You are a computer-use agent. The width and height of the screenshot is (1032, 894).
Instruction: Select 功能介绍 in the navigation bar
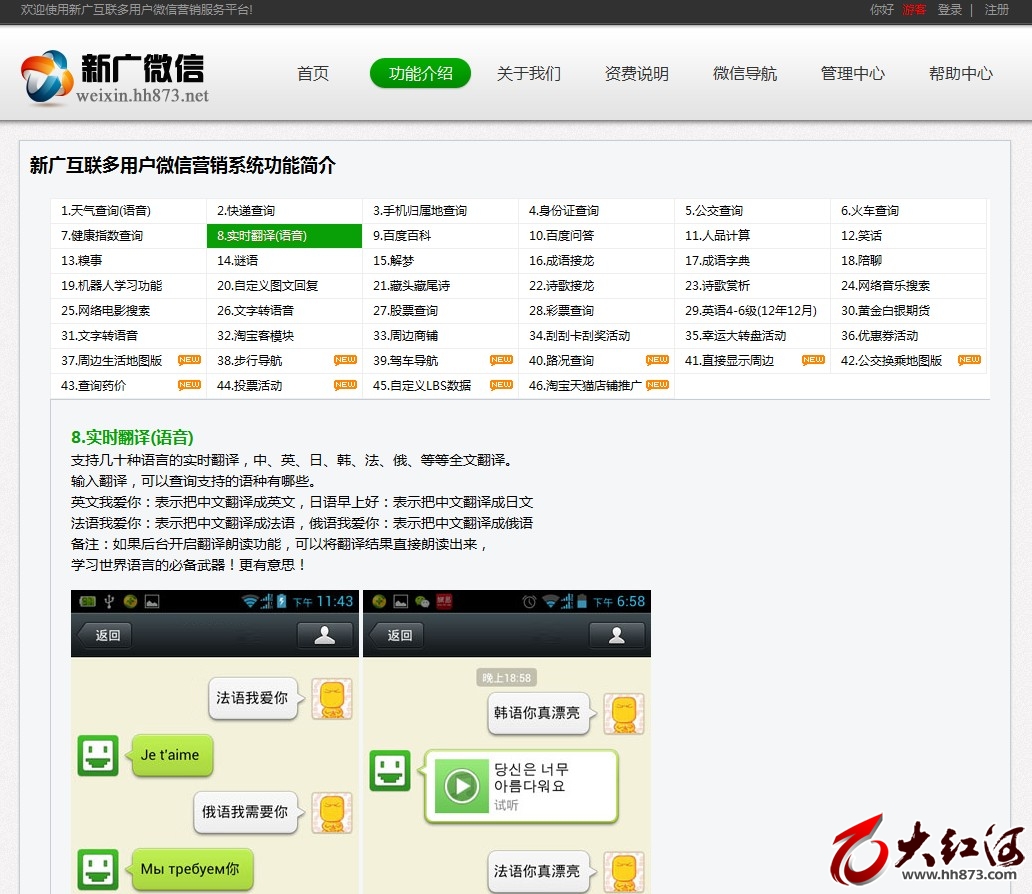420,74
